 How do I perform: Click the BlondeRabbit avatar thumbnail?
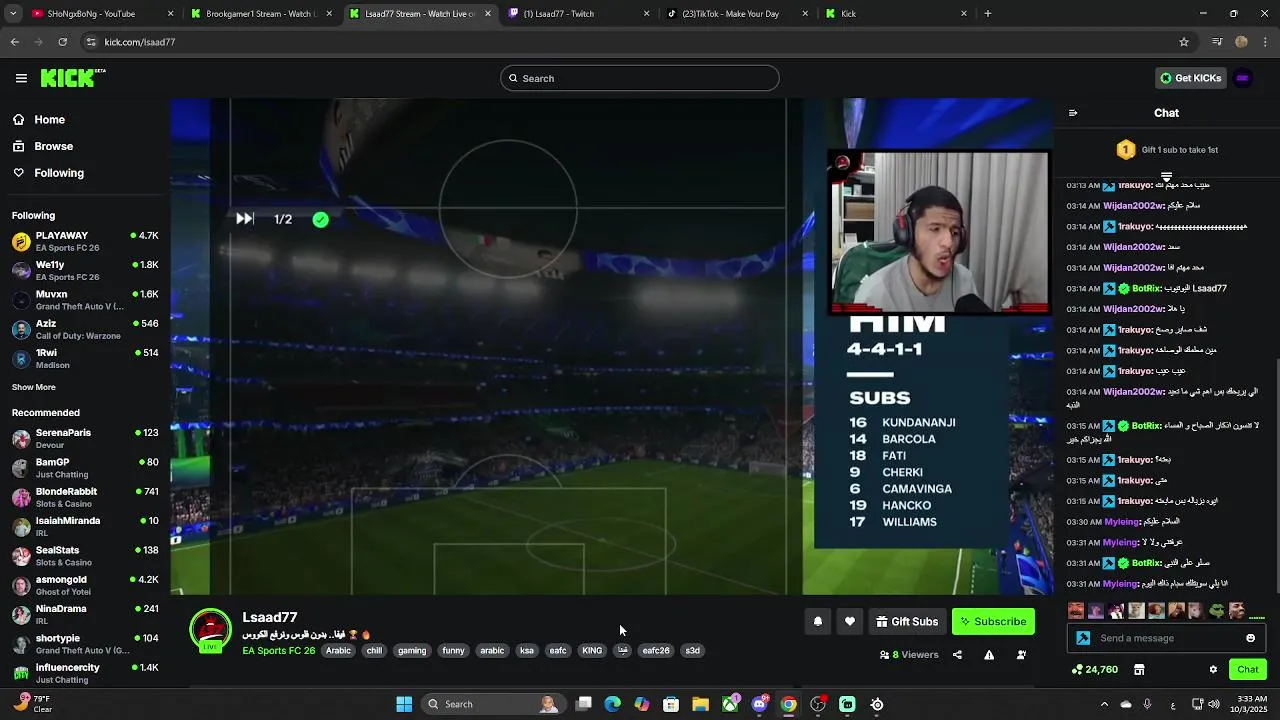click(21, 497)
